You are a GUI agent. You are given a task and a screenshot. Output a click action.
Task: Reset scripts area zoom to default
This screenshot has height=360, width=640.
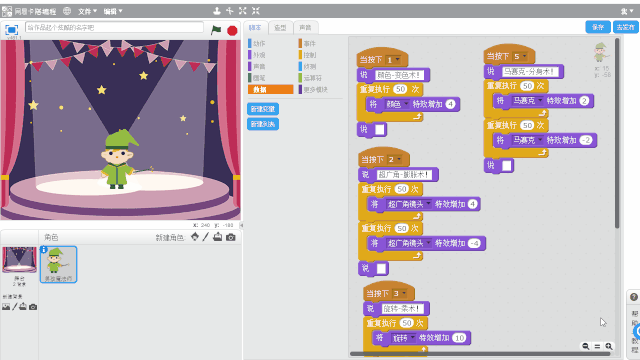597,346
